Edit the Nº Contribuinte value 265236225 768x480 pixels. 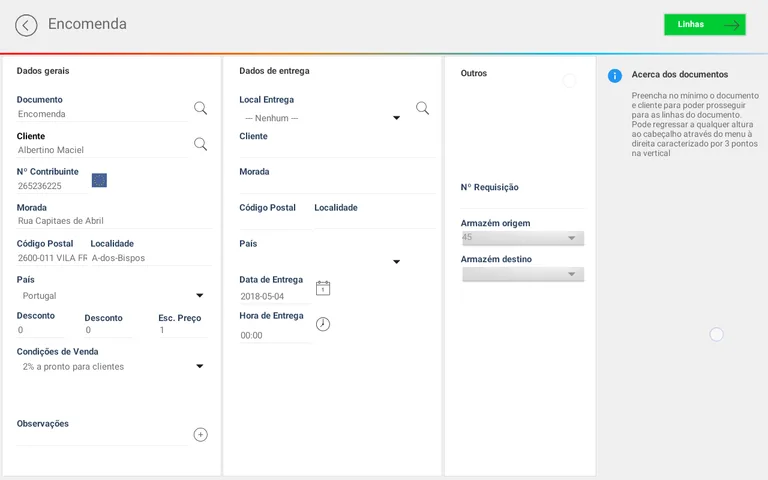click(52, 186)
